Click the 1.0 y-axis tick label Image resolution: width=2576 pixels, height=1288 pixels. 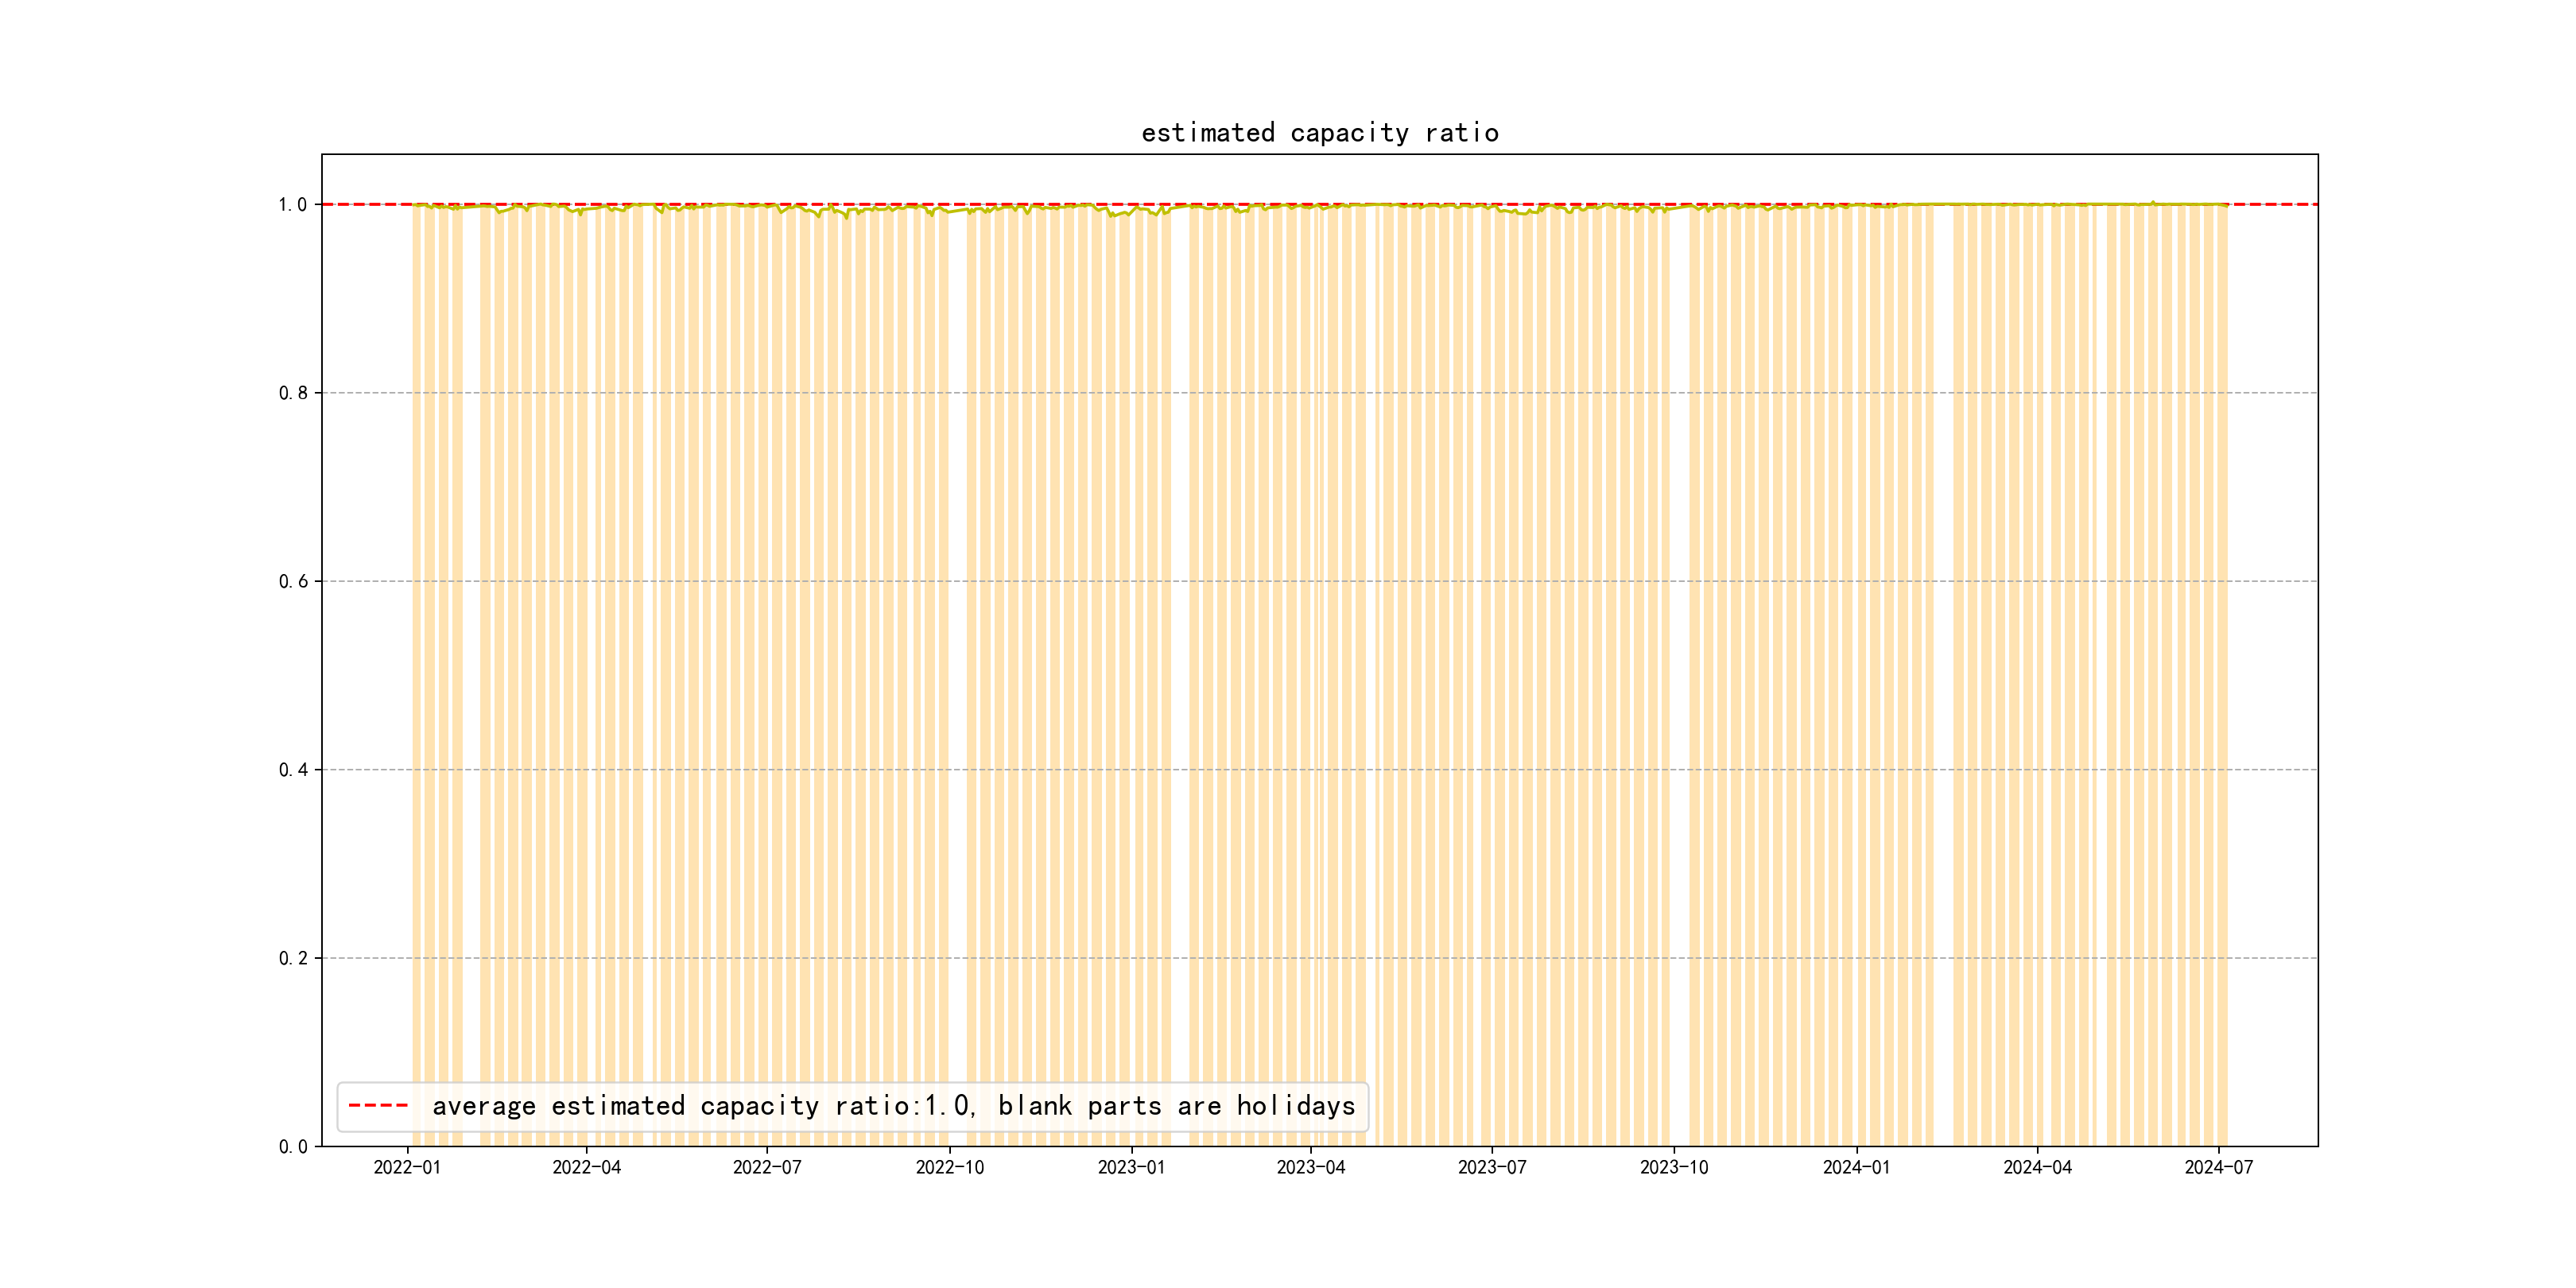pyautogui.click(x=293, y=205)
